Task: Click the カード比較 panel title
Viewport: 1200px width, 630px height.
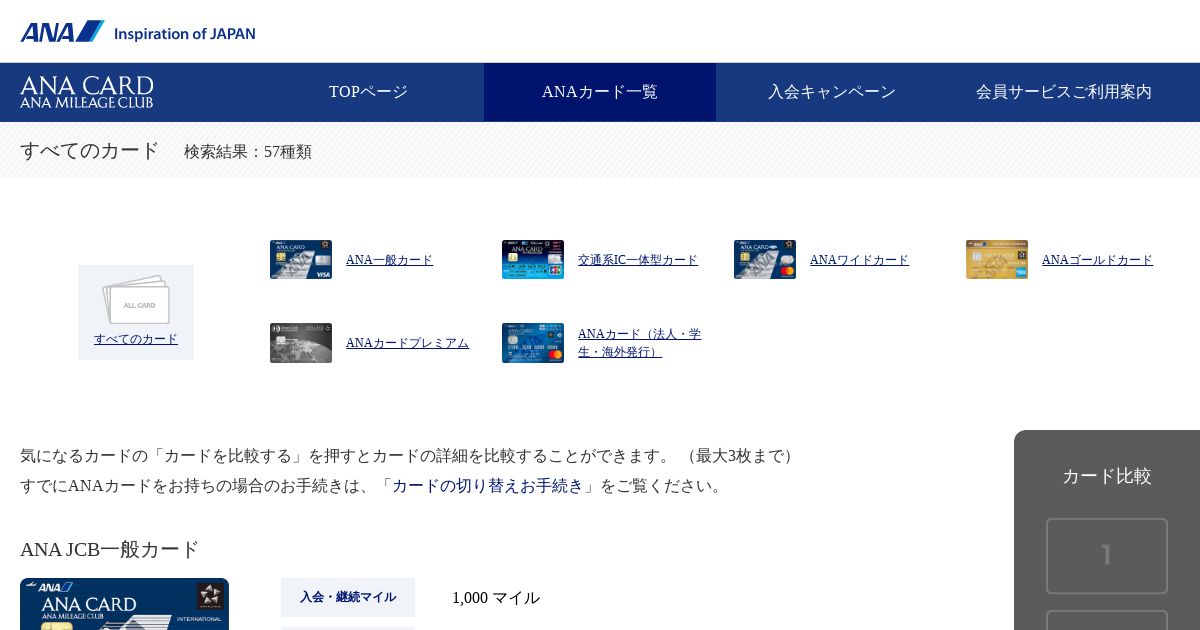Action: [1107, 476]
